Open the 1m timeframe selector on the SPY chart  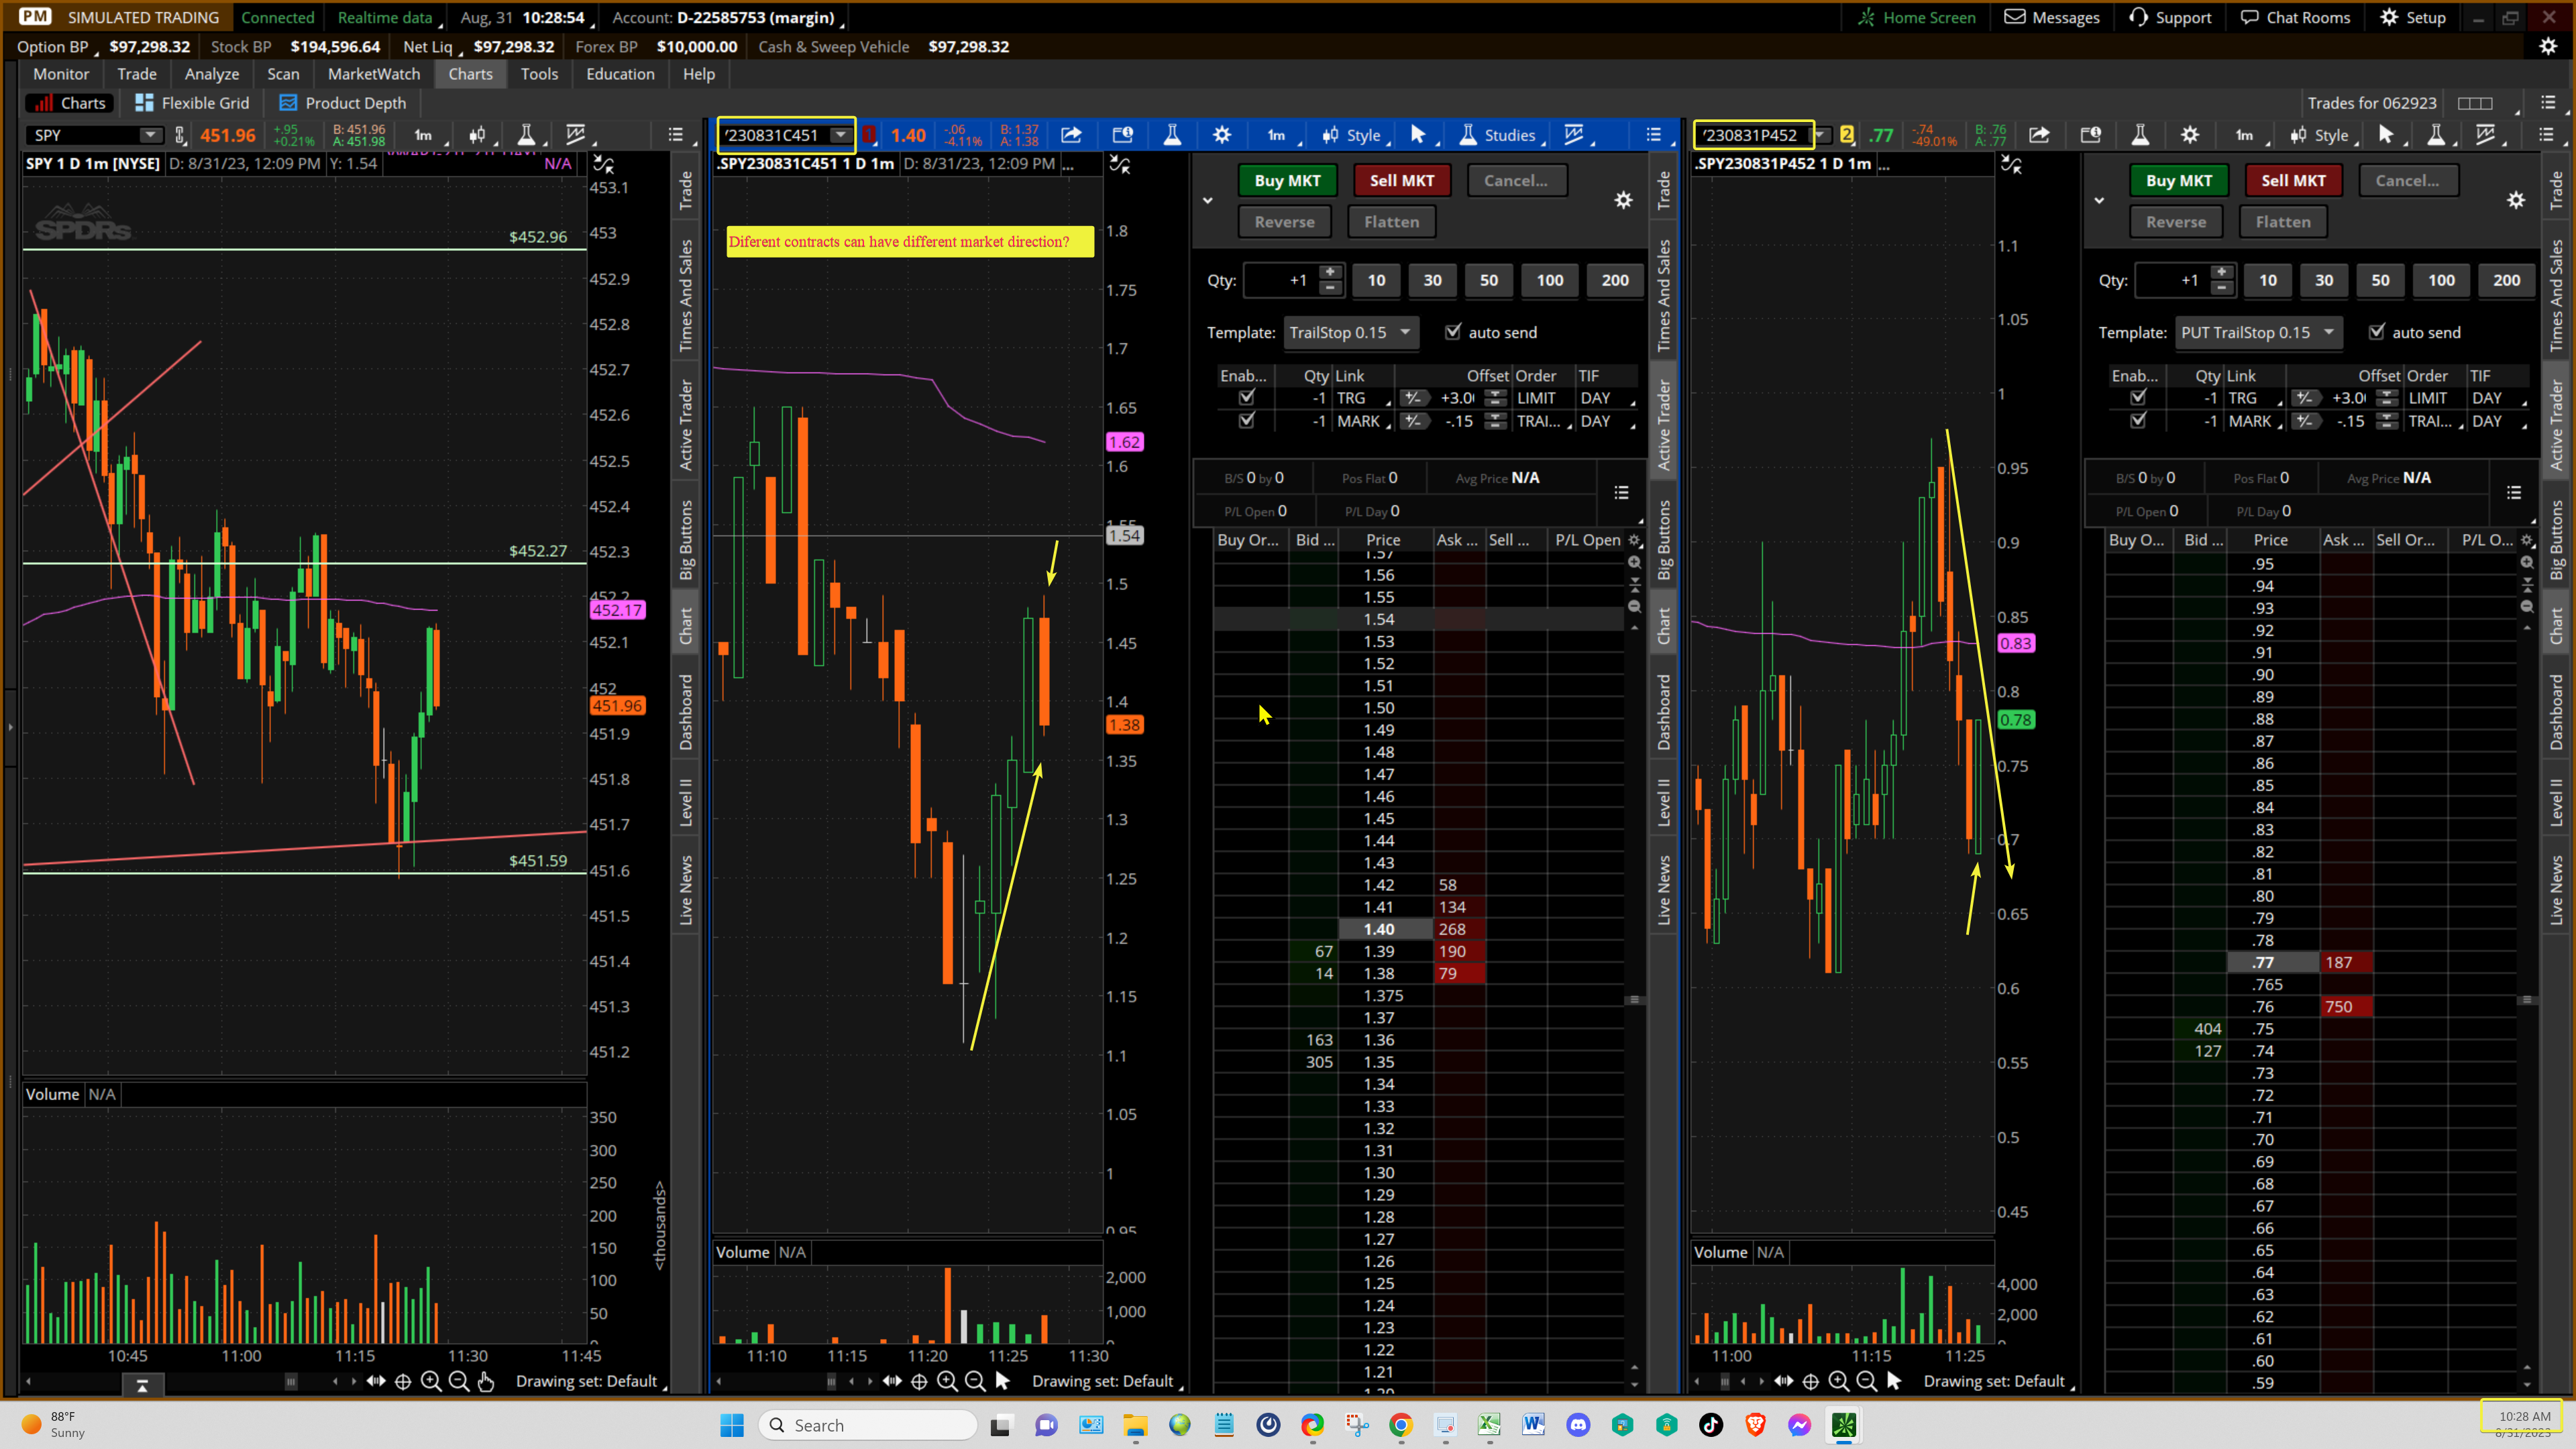424,135
